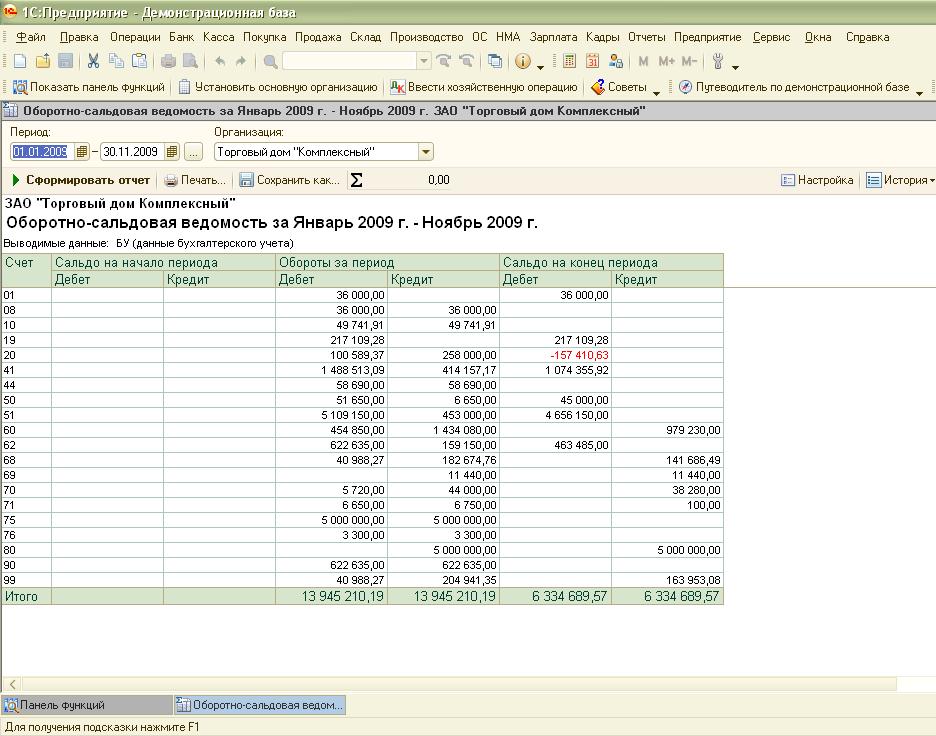936x736 pixels.
Task: Open the Calendar icon
Action: pos(592,61)
